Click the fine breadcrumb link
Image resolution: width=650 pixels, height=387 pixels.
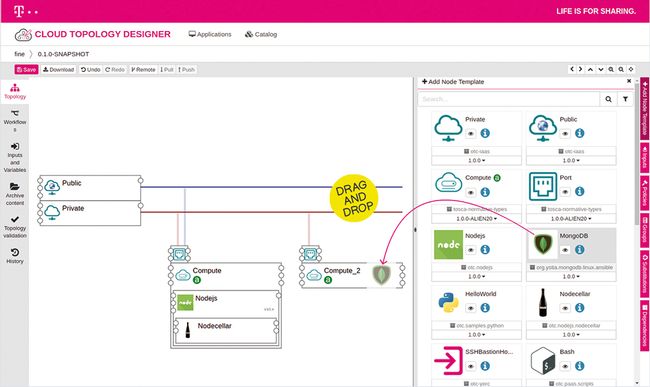pos(19,54)
